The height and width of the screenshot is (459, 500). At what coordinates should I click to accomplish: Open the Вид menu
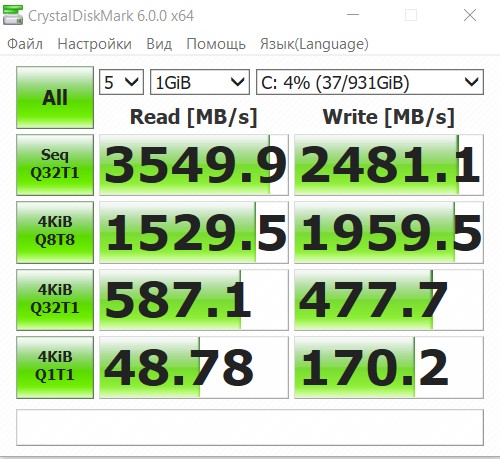(159, 44)
